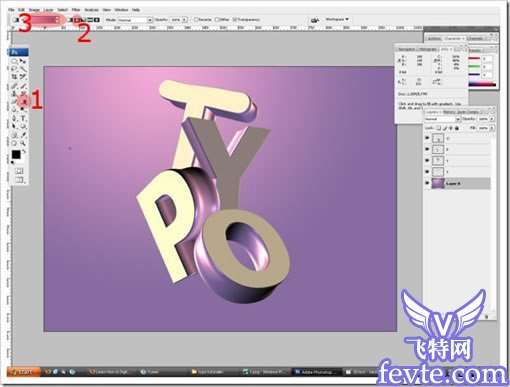Viewport: 510px width, 387px height.
Task: Open Opacity slider arrow in options bar
Action: click(x=185, y=20)
